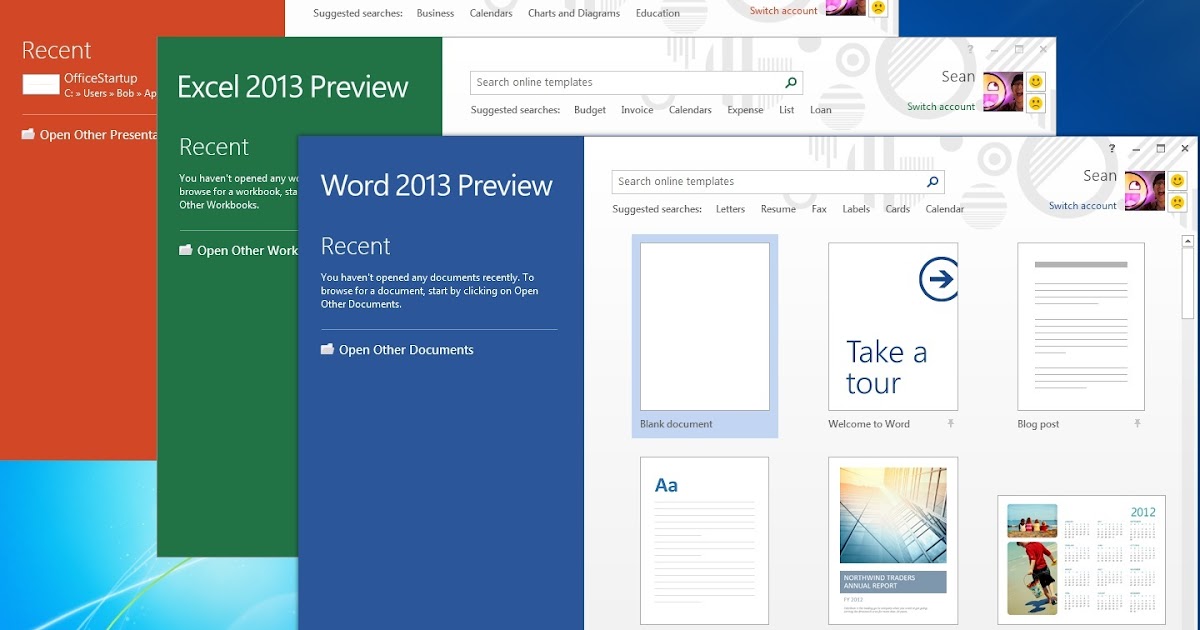
Task: Select Fax suggested search in Word
Action: [819, 209]
